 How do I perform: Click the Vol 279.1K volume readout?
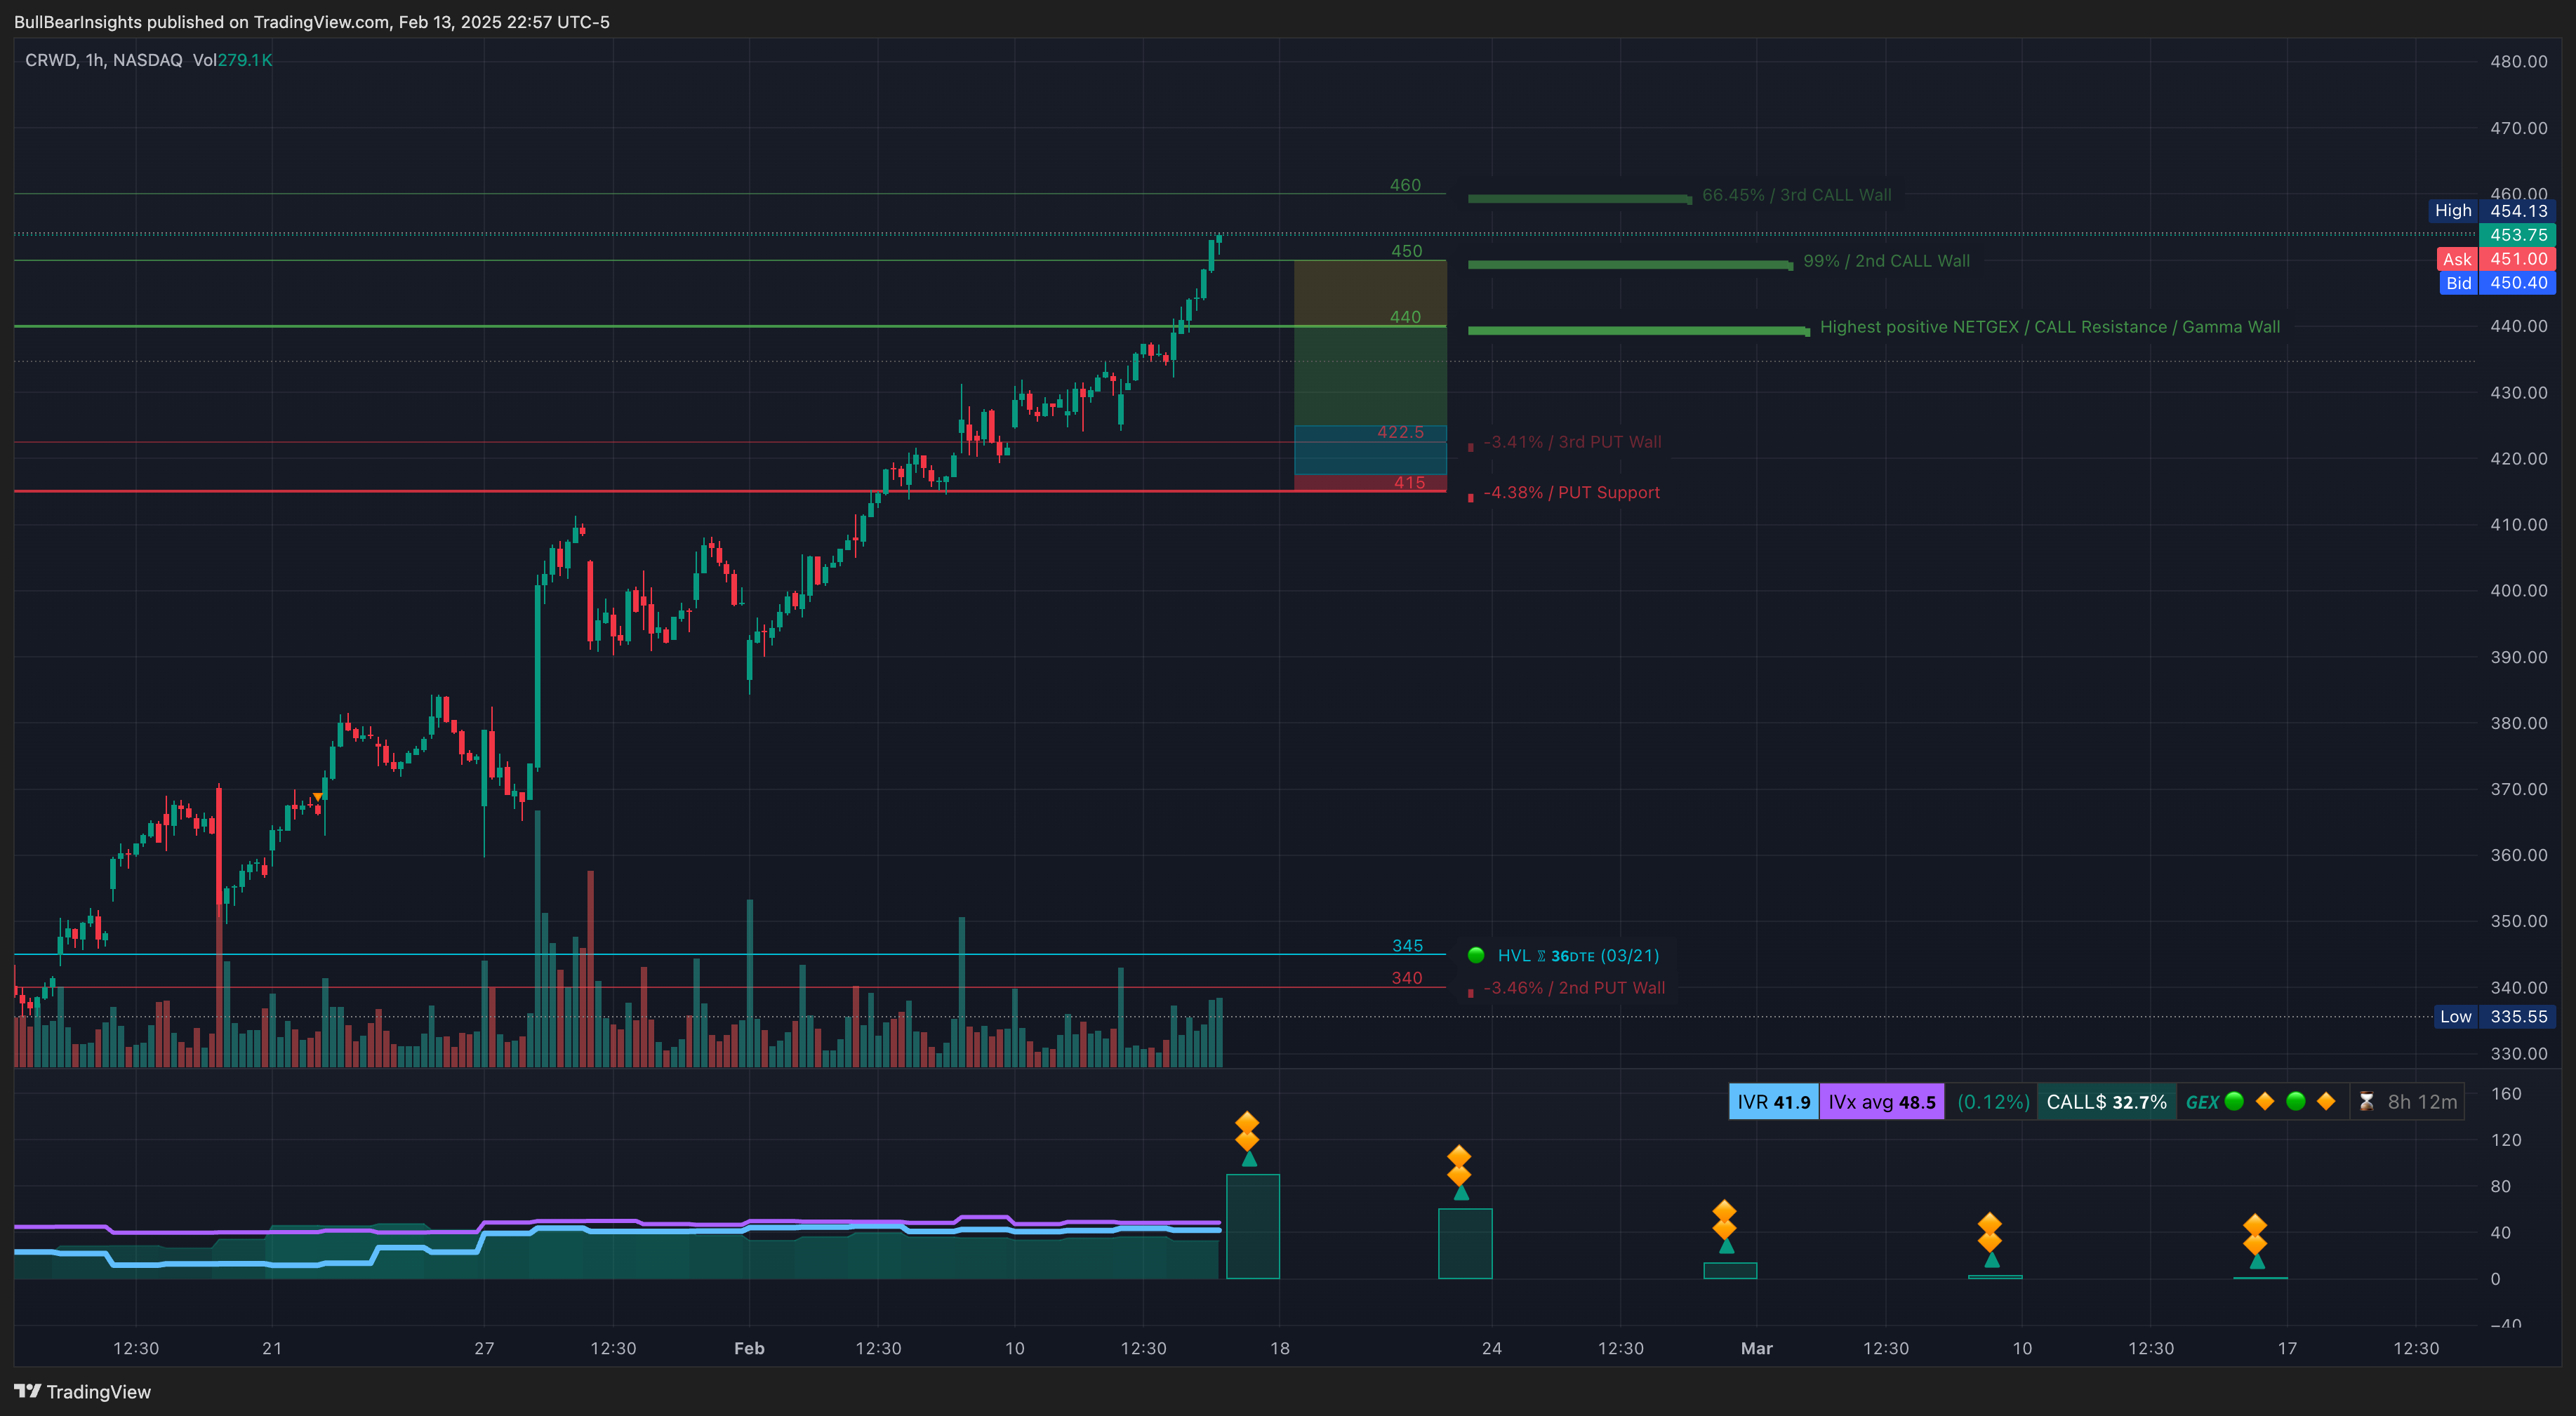pos(233,60)
